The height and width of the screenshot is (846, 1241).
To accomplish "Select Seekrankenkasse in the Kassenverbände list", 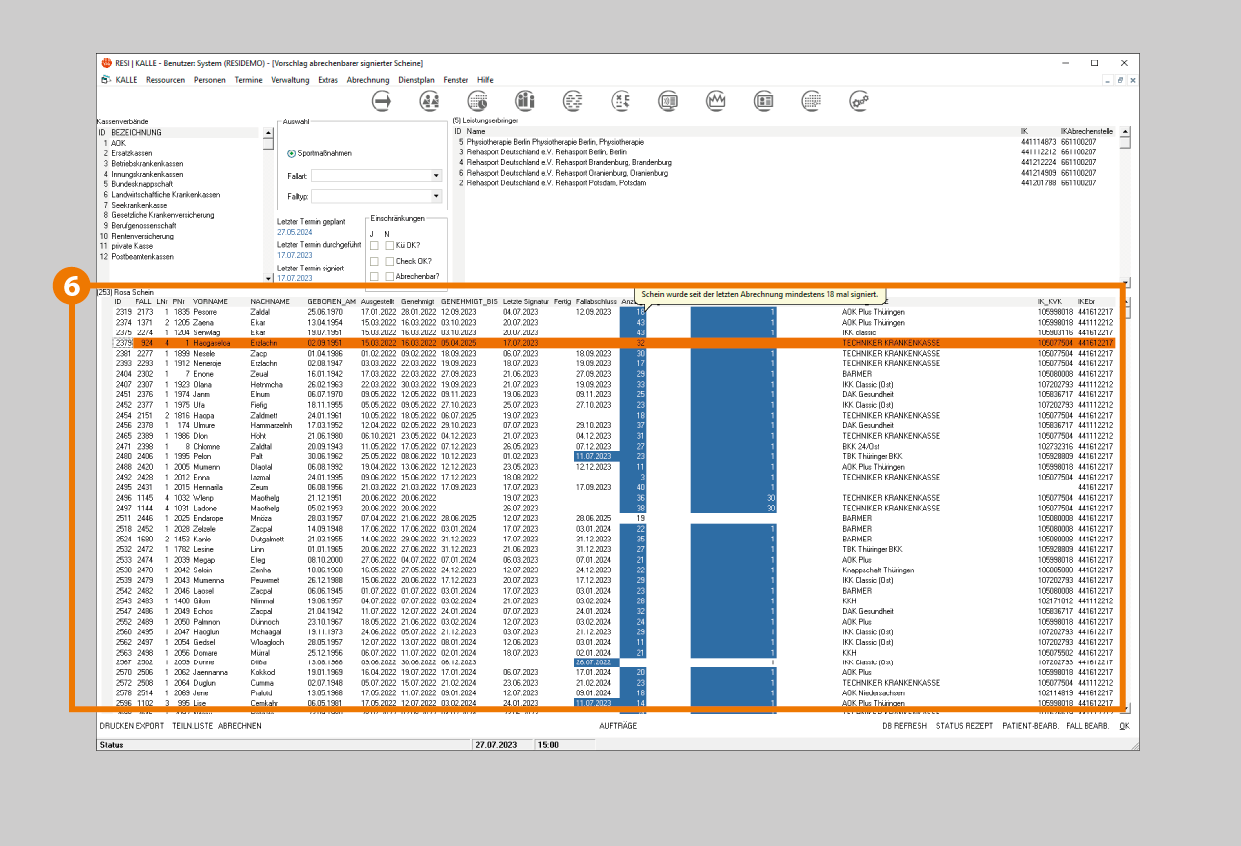I will pyautogui.click(x=139, y=205).
